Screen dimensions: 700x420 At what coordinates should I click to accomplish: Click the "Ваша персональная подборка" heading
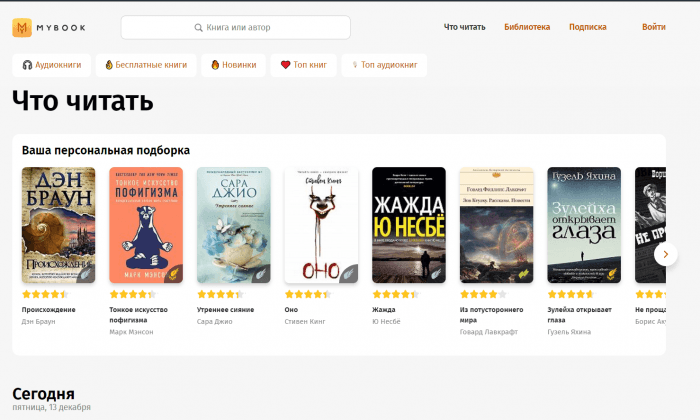click(x=106, y=150)
